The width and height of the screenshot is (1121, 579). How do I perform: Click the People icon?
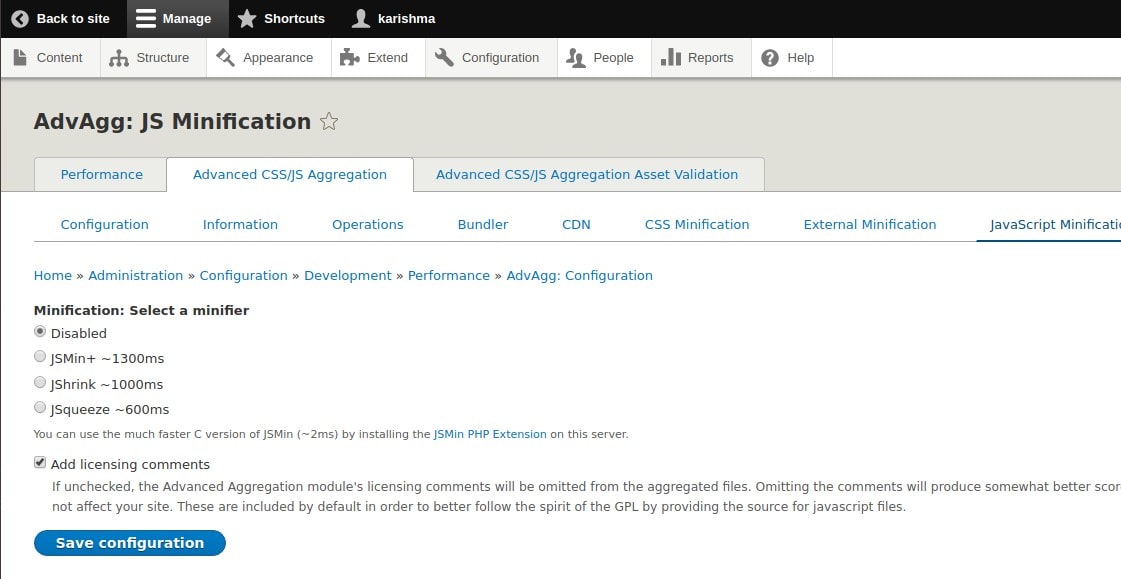pos(576,58)
